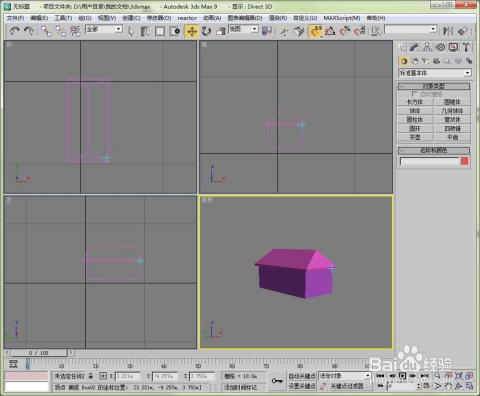This screenshot has height=396, width=480.
Task: Toggle the 2.5 Snaps button
Action: [316, 31]
